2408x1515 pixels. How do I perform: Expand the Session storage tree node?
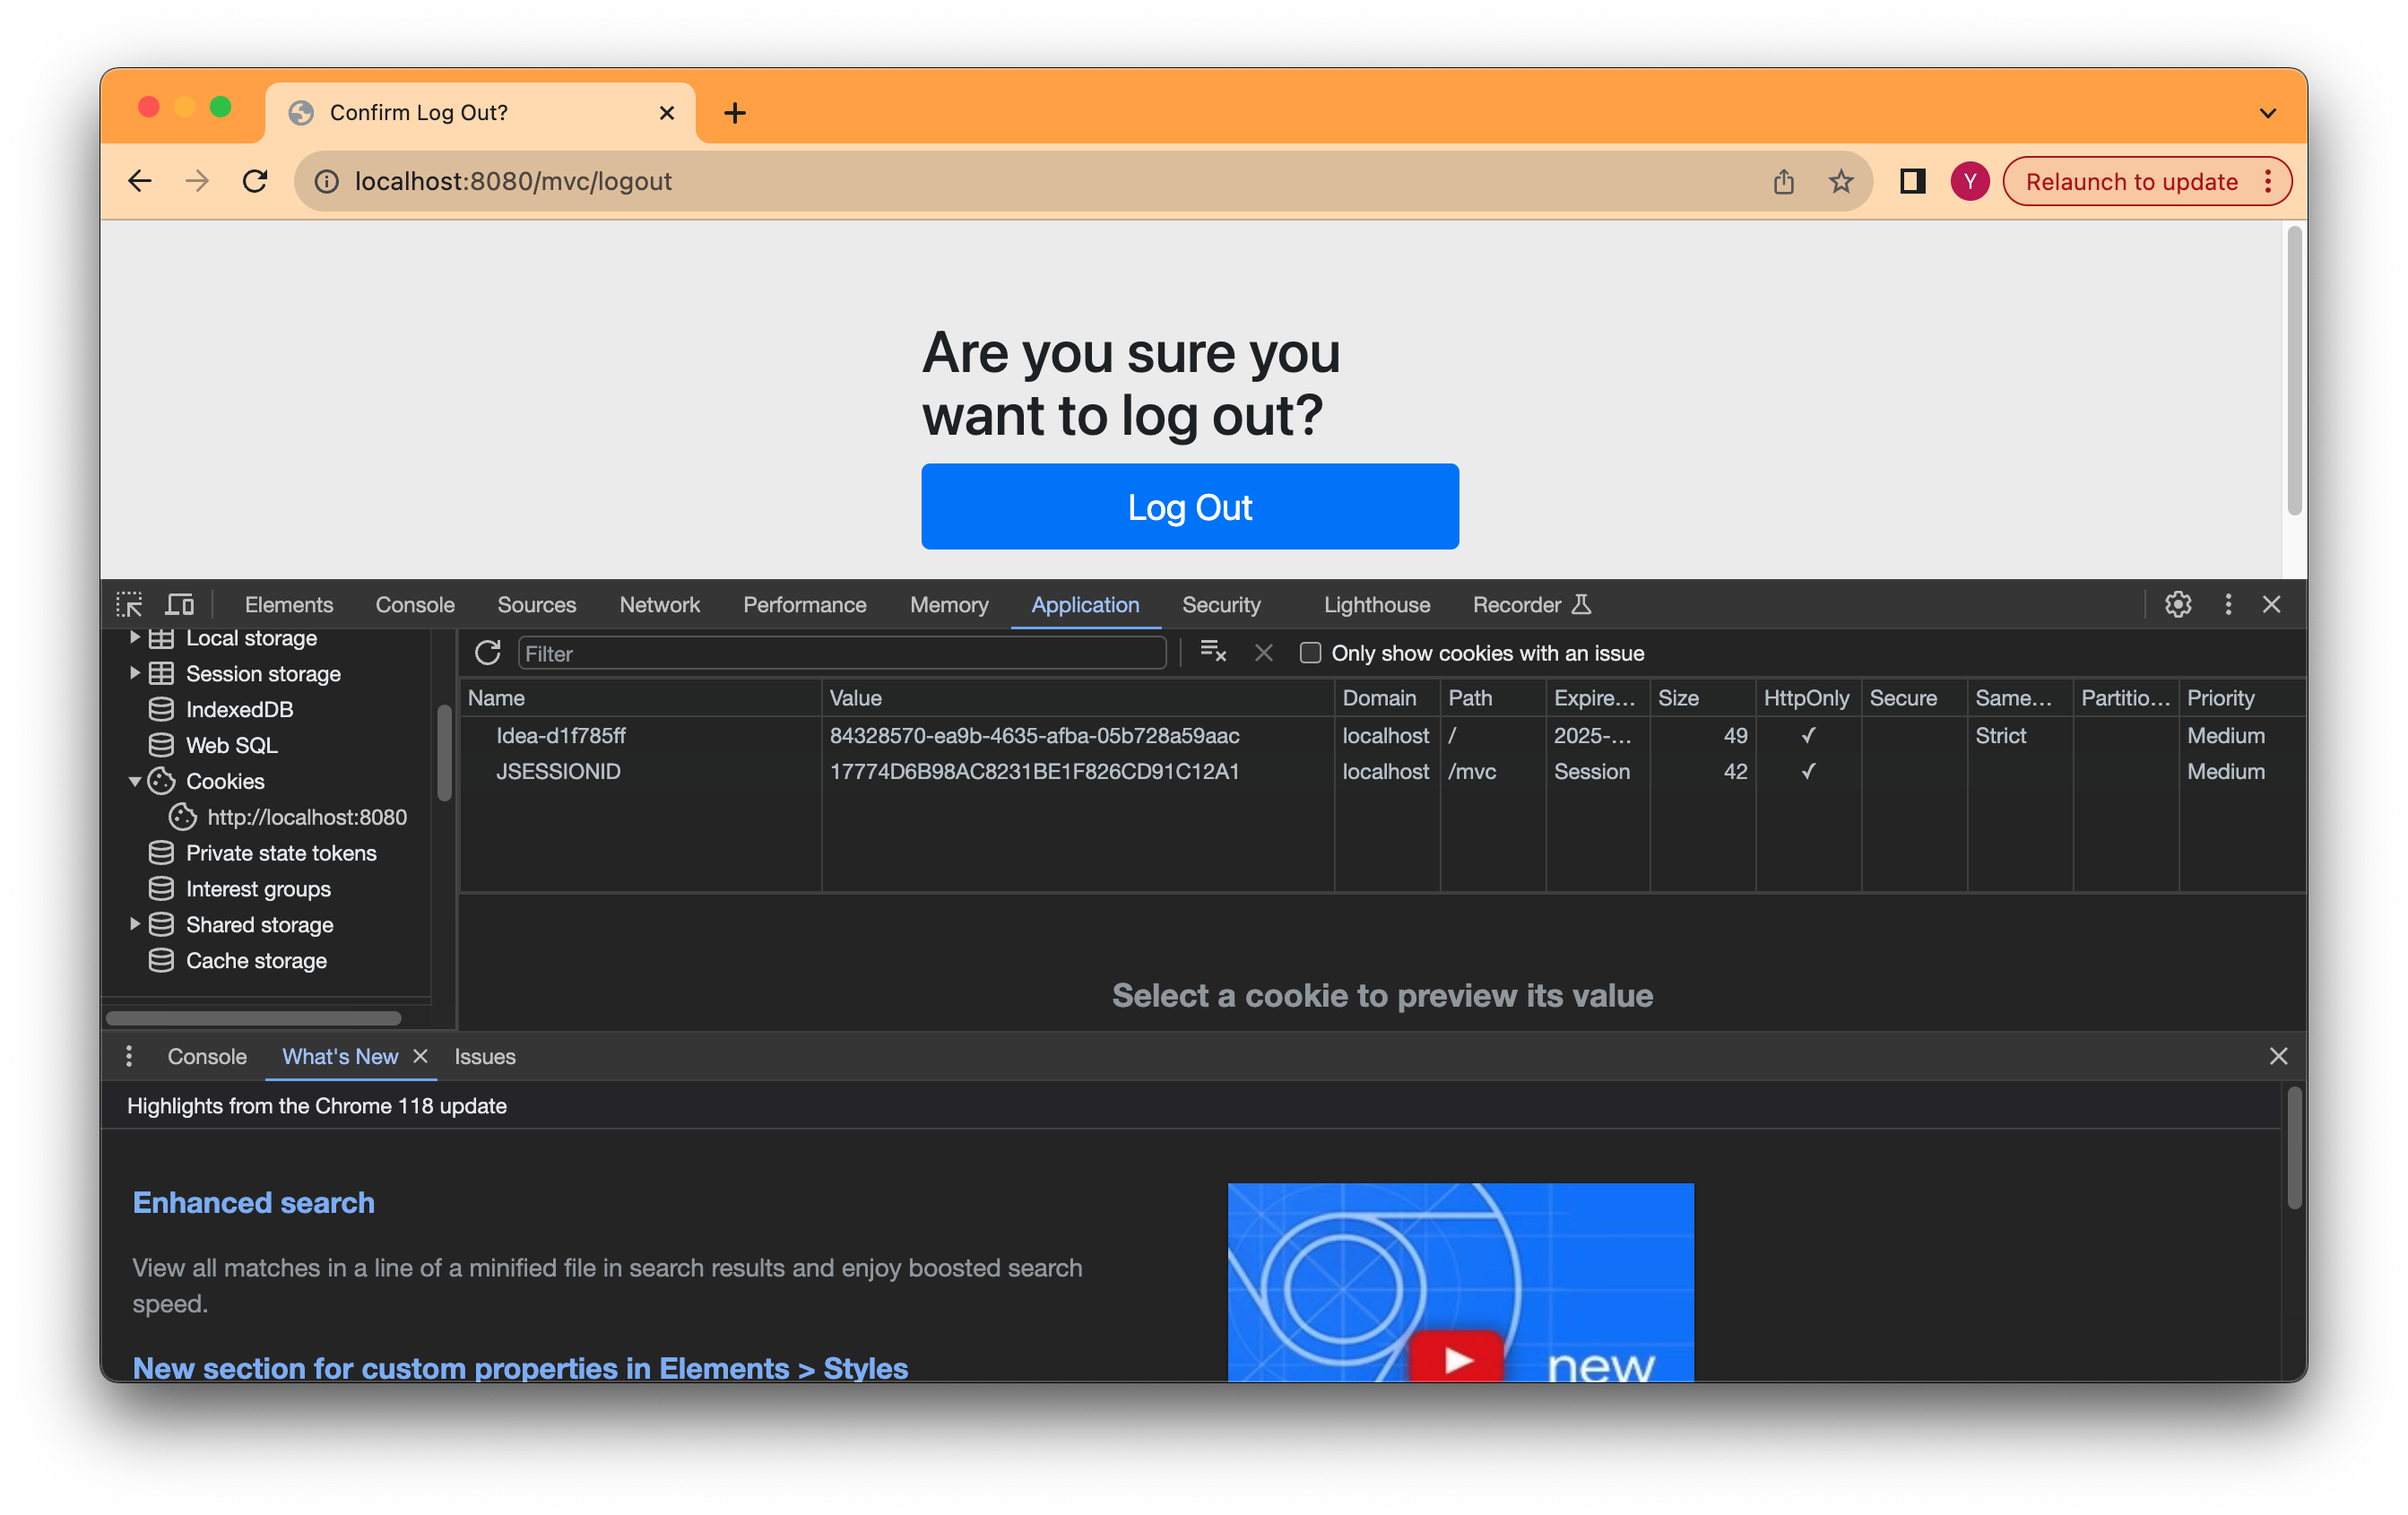(134, 673)
